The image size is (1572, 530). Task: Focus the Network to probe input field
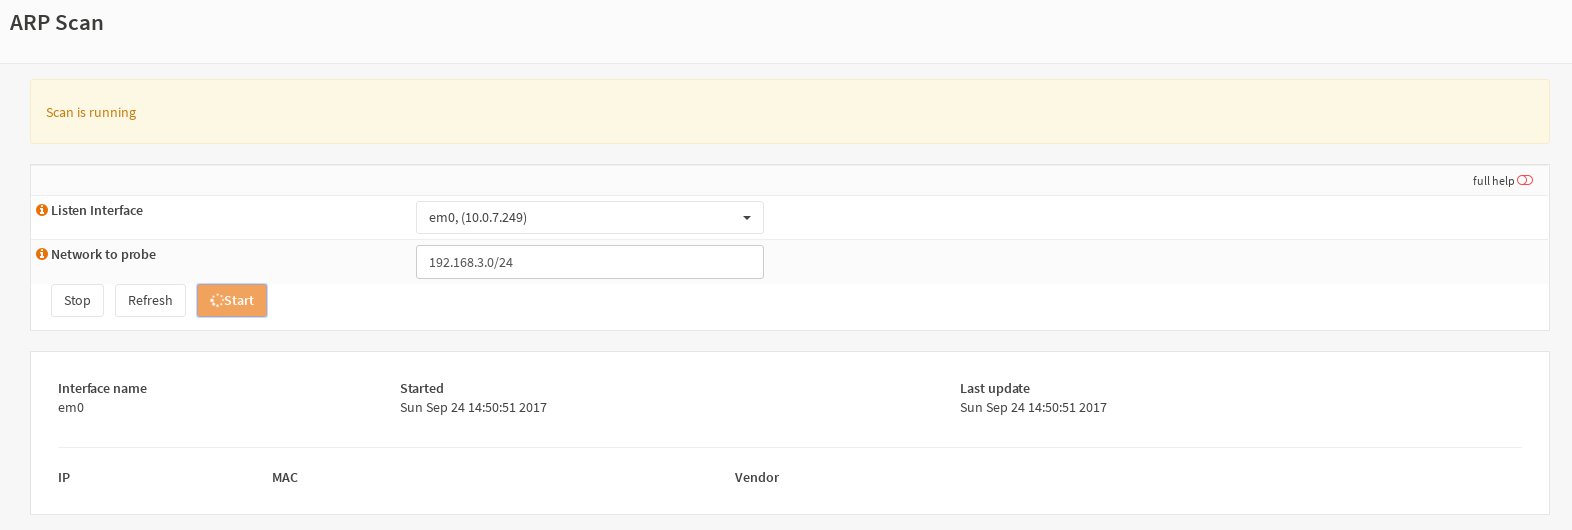tap(590, 262)
